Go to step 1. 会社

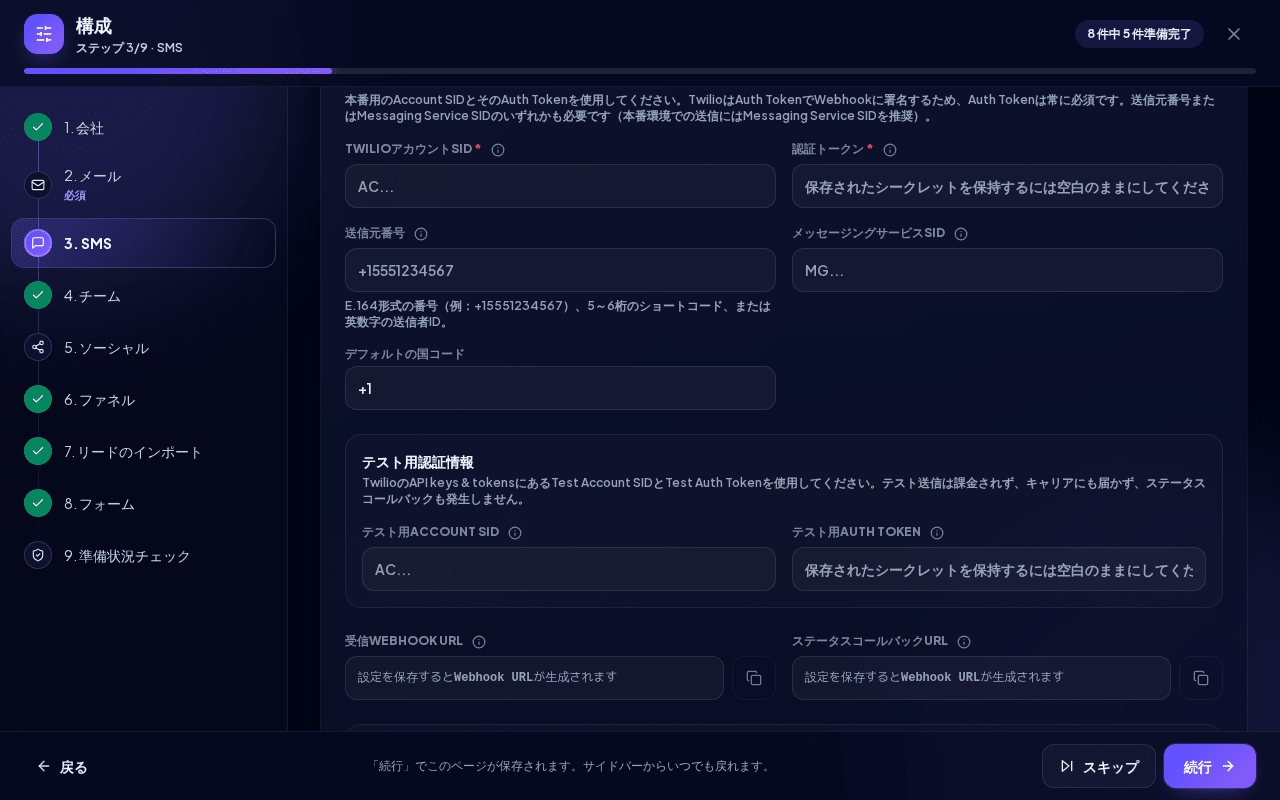143,128
